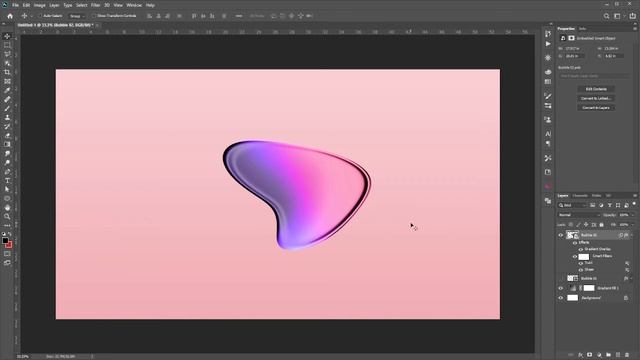The width and height of the screenshot is (640, 360).
Task: Open the Layers panel menu
Action: coord(635,196)
